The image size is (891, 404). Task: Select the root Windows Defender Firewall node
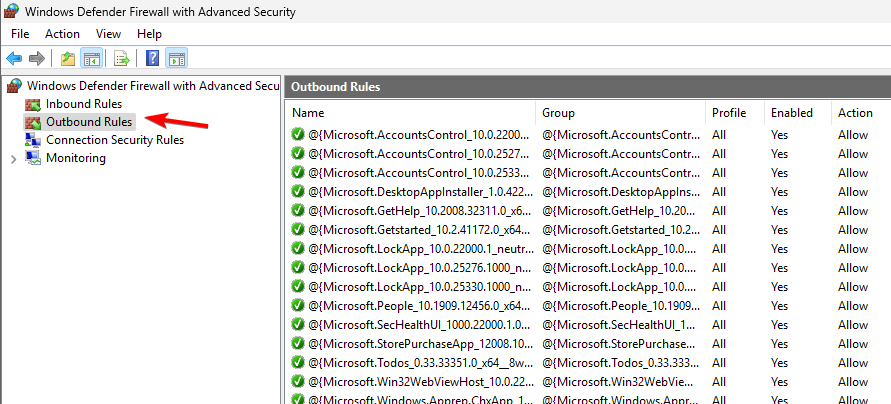[x=152, y=86]
